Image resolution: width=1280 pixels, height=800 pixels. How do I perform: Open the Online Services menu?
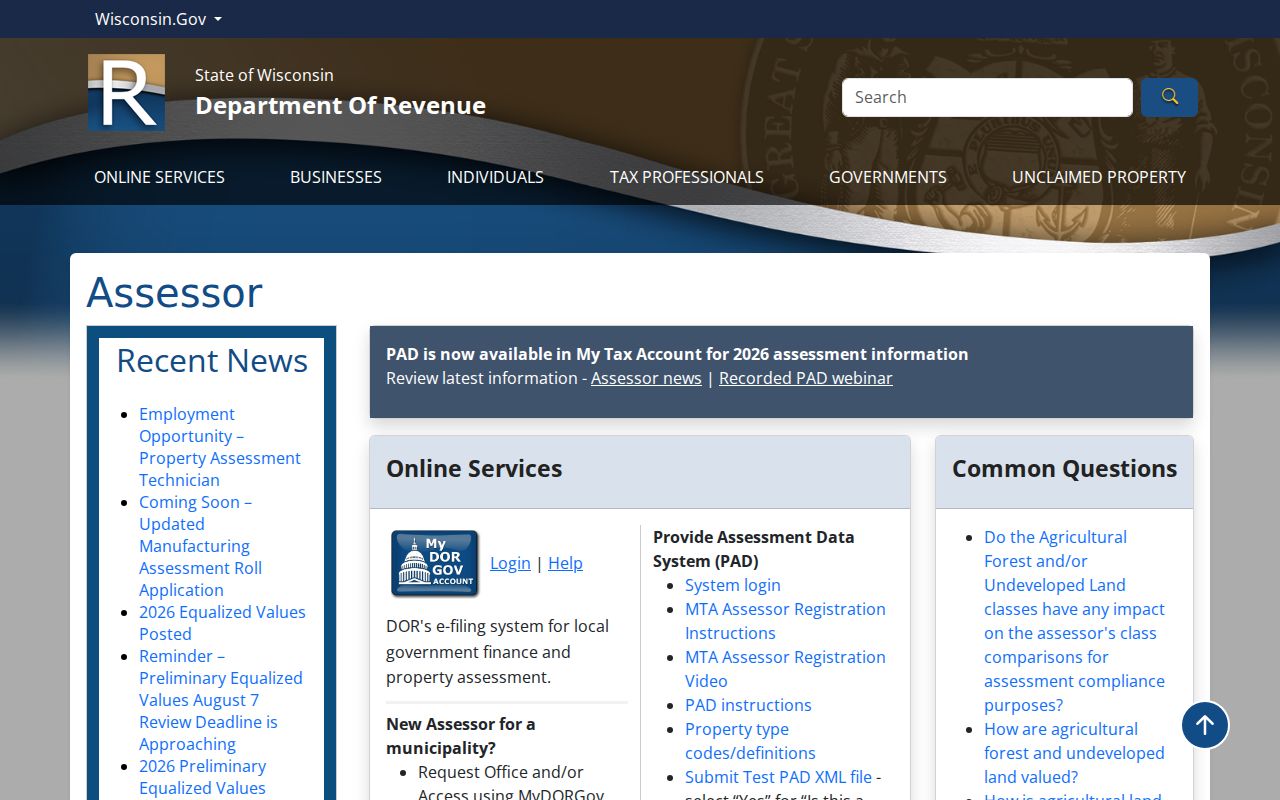(159, 177)
